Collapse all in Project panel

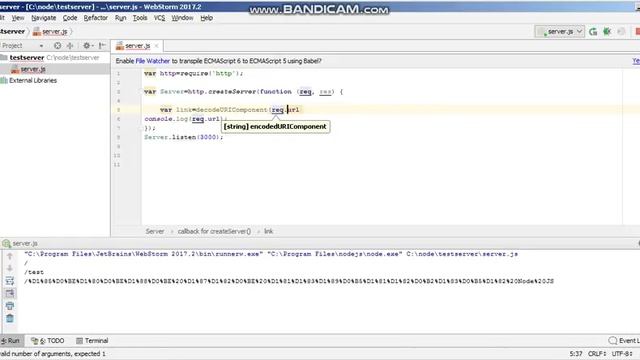(70, 46)
